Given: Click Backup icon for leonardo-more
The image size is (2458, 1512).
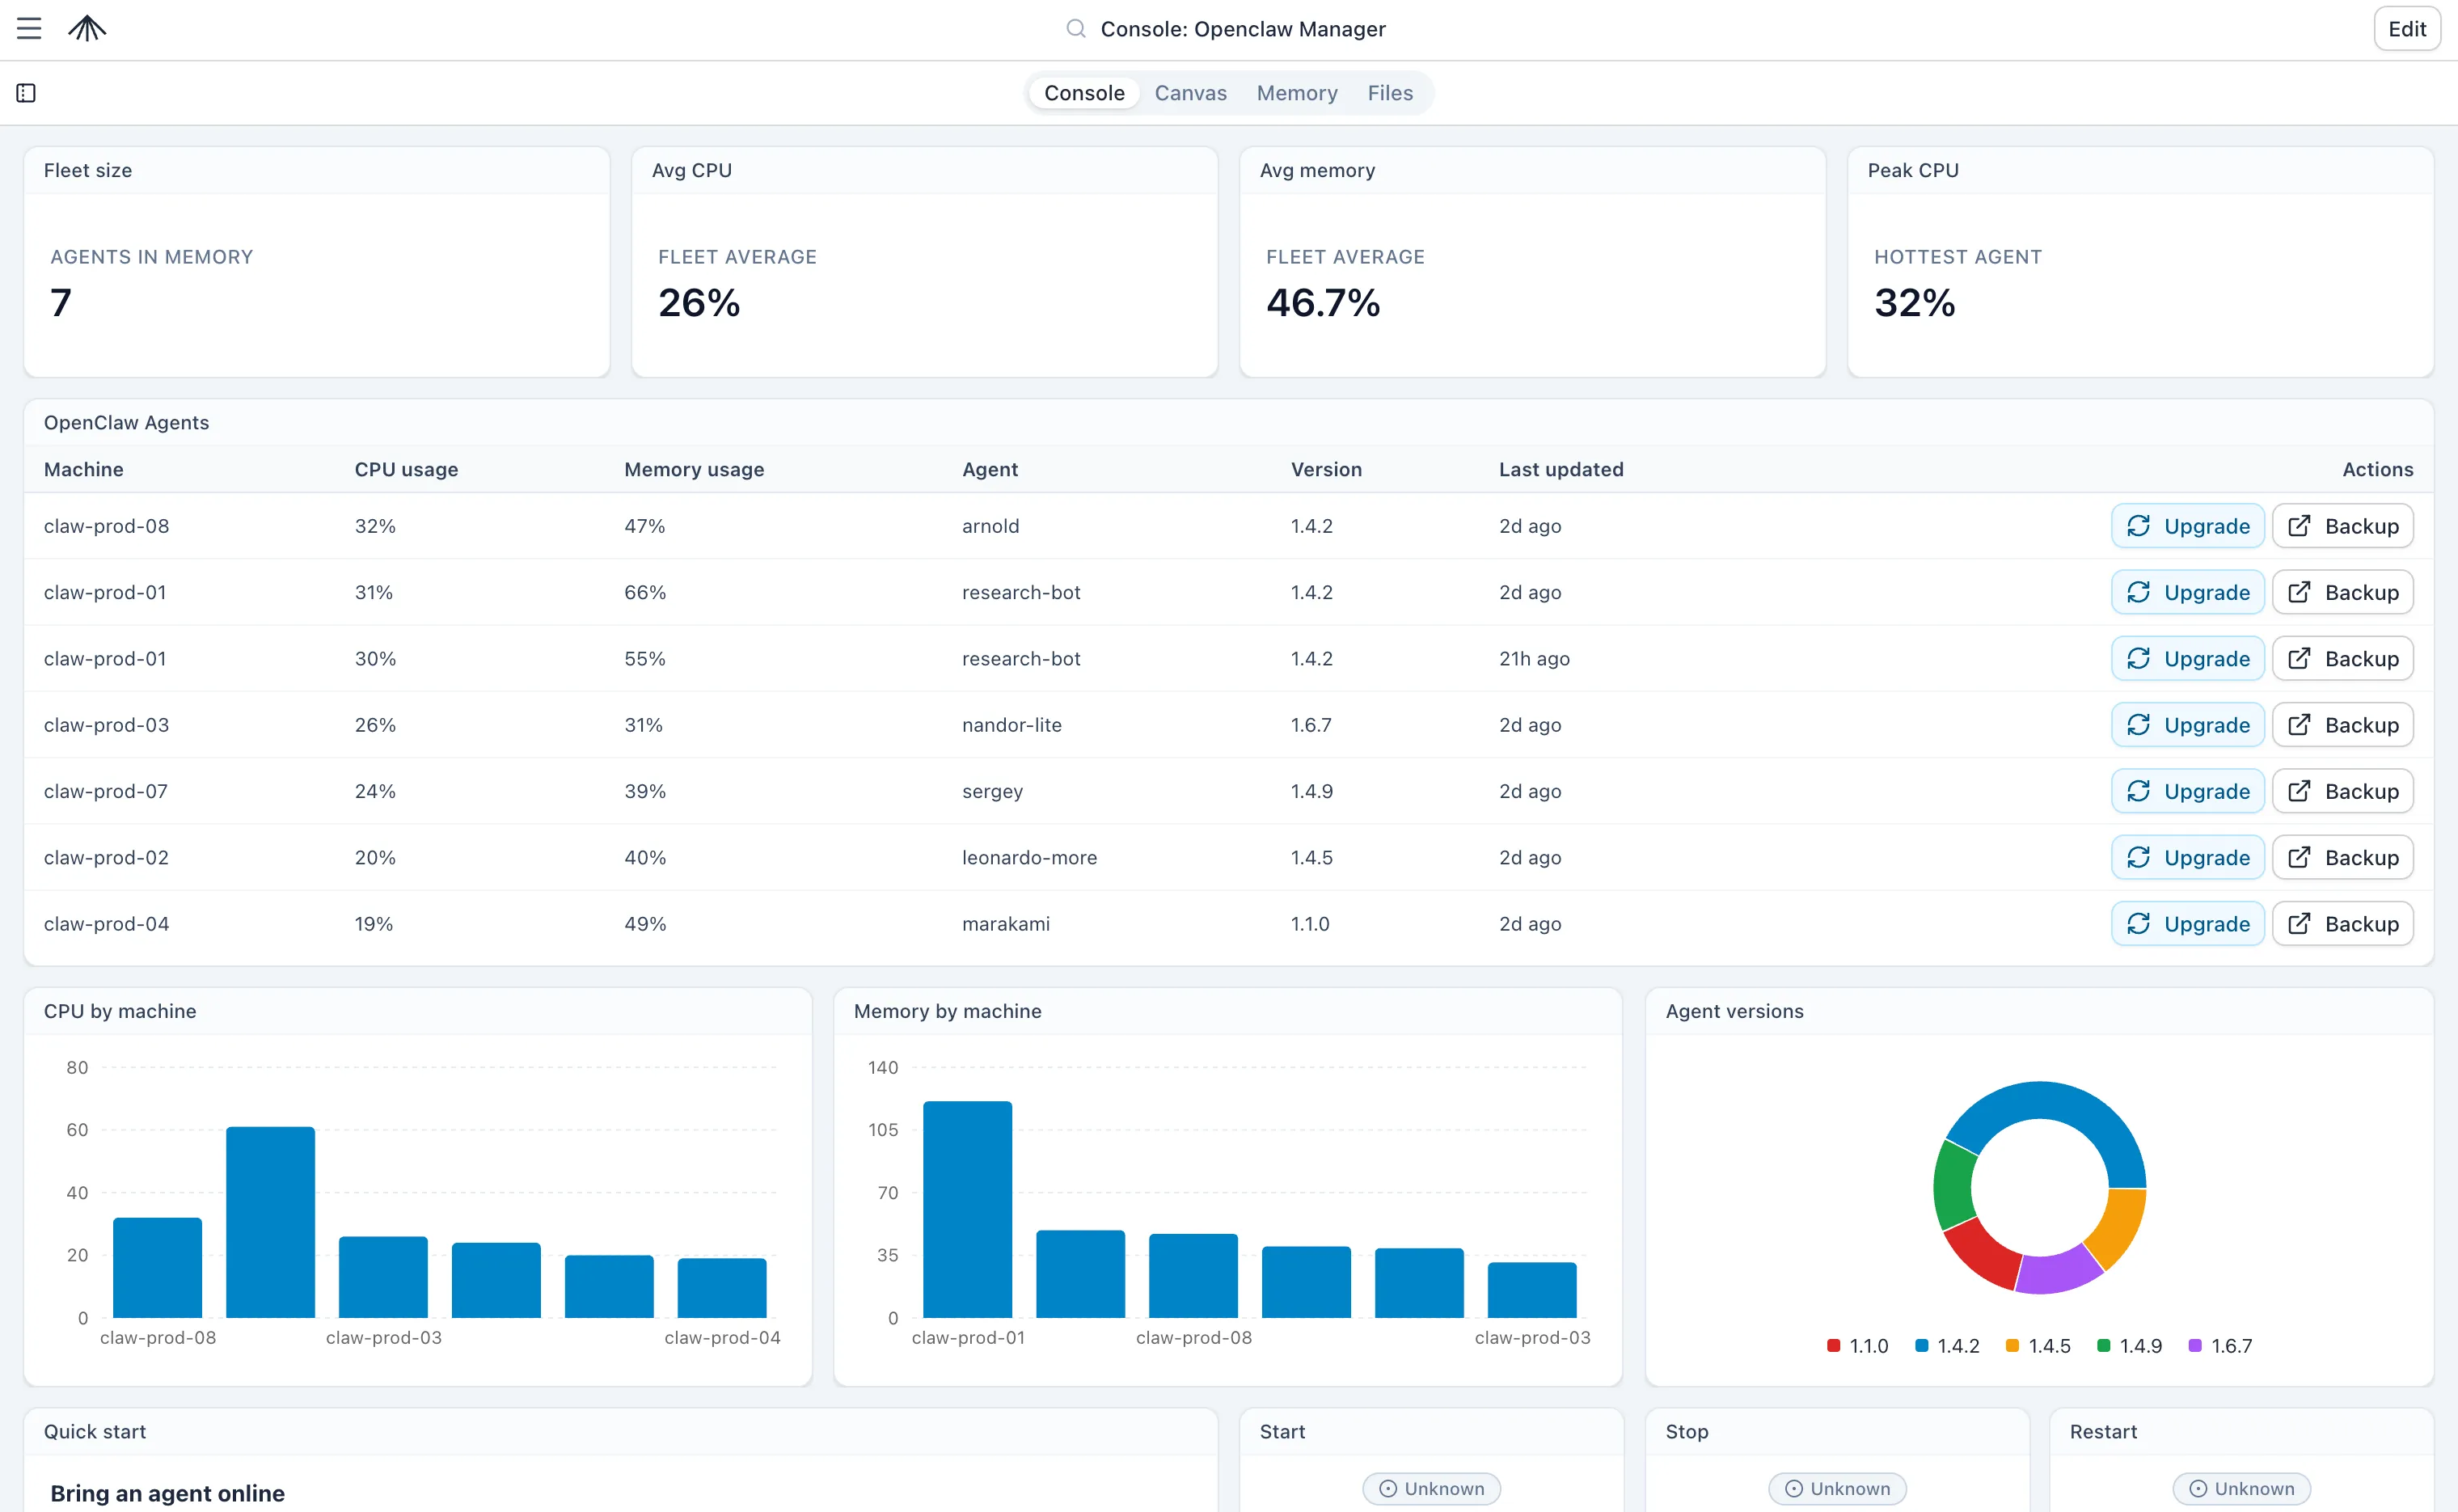Looking at the screenshot, I should (x=2299, y=857).
